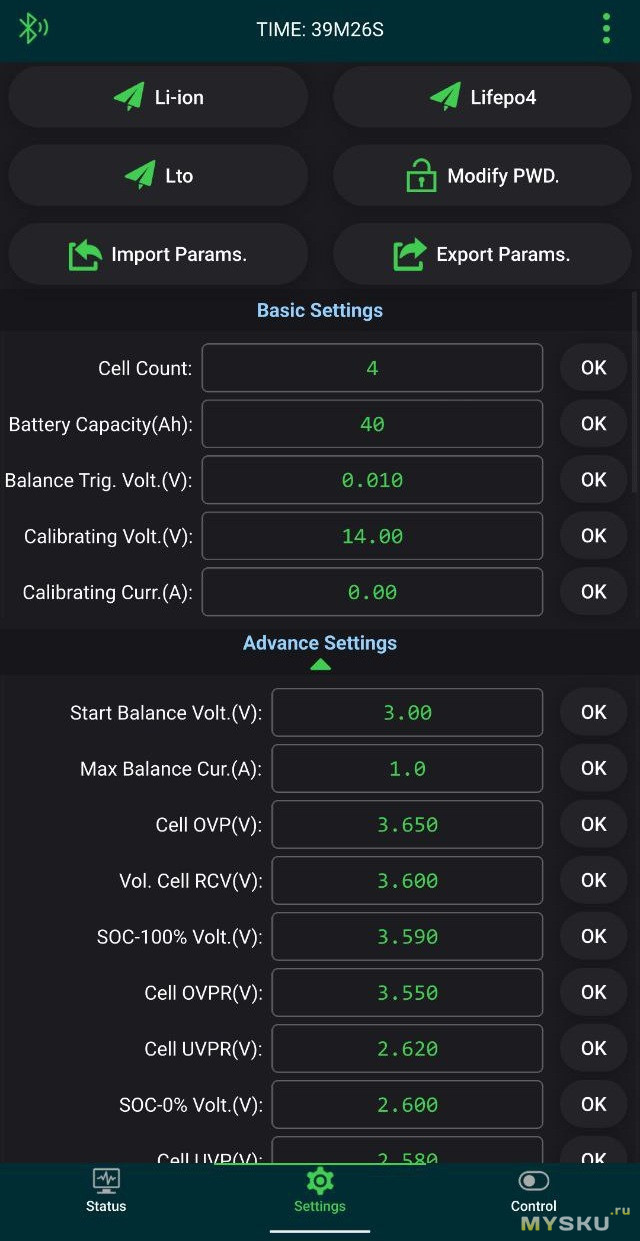Open the three-dot overflow menu
This screenshot has width=640, height=1241.
[x=606, y=29]
